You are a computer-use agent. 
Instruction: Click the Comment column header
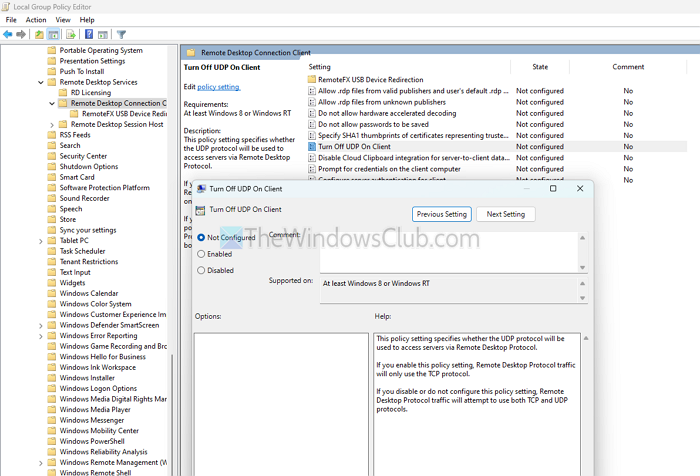(x=628, y=67)
